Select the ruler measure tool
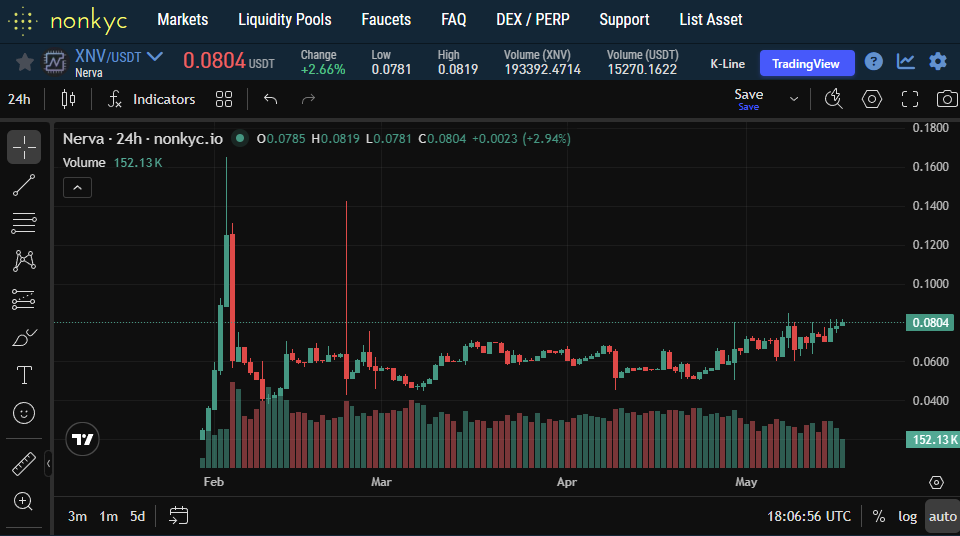The width and height of the screenshot is (960, 536). tap(24, 464)
